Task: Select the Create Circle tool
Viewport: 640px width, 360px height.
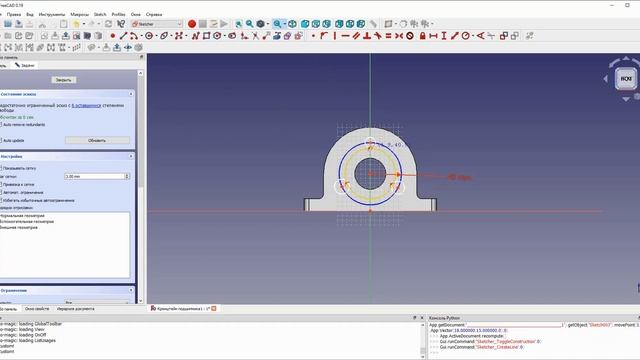Action: 149,36
